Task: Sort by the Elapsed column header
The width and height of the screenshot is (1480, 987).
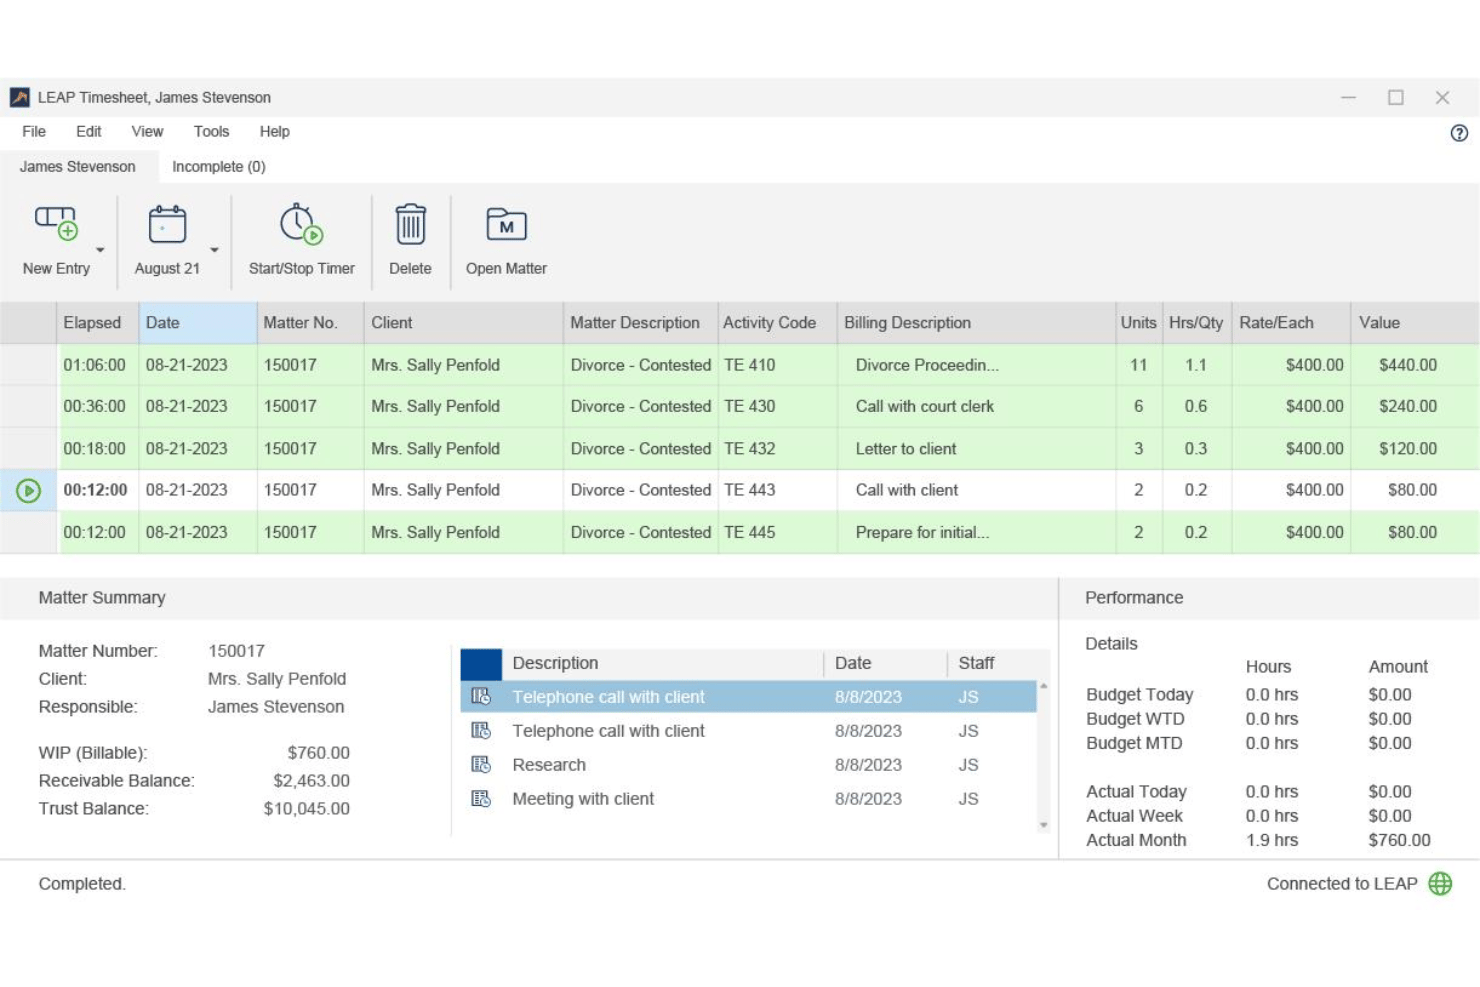Action: point(97,323)
